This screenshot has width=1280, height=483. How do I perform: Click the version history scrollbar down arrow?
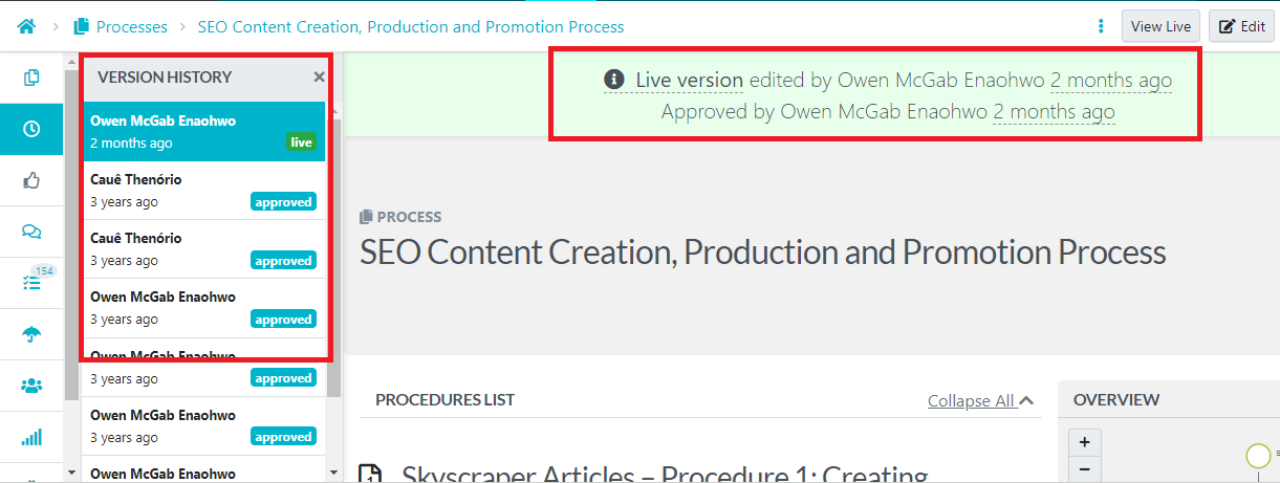click(x=71, y=472)
